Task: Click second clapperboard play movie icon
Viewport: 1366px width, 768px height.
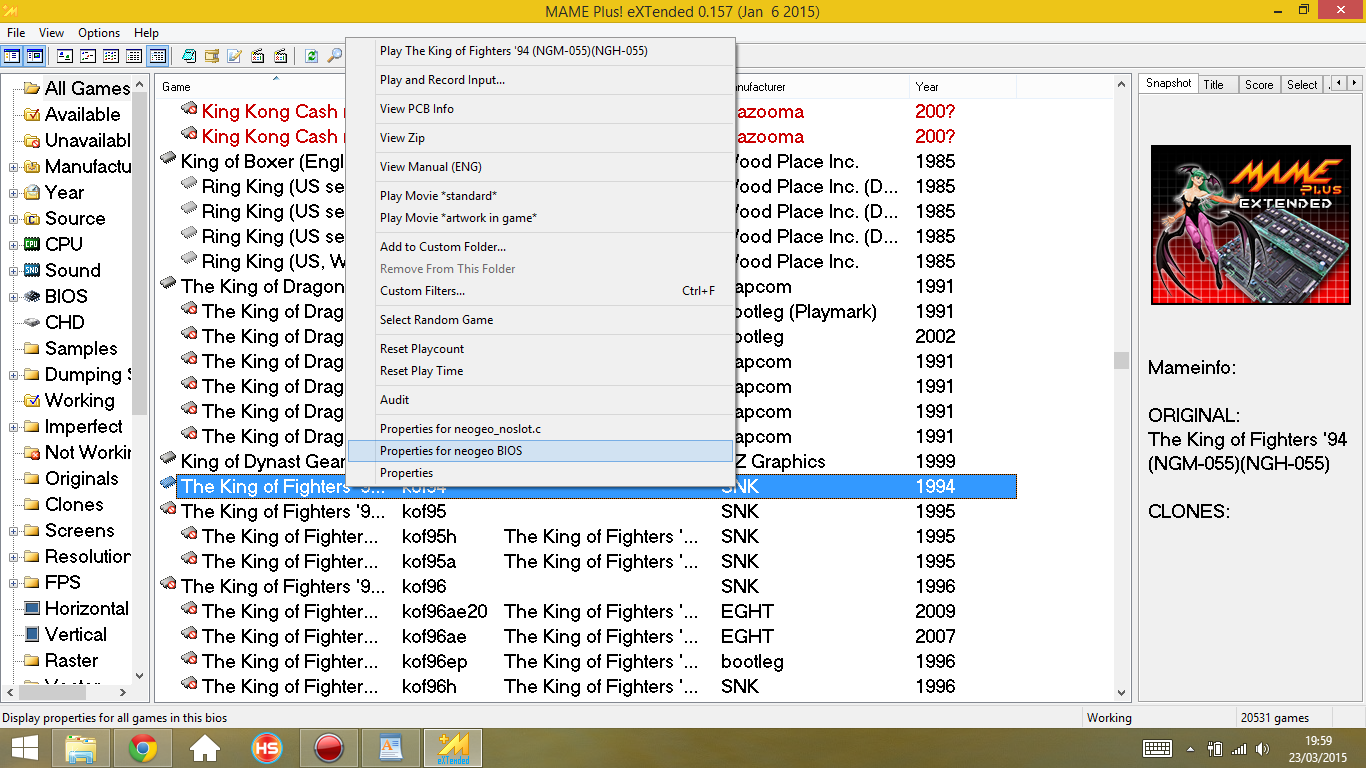Action: (x=281, y=56)
